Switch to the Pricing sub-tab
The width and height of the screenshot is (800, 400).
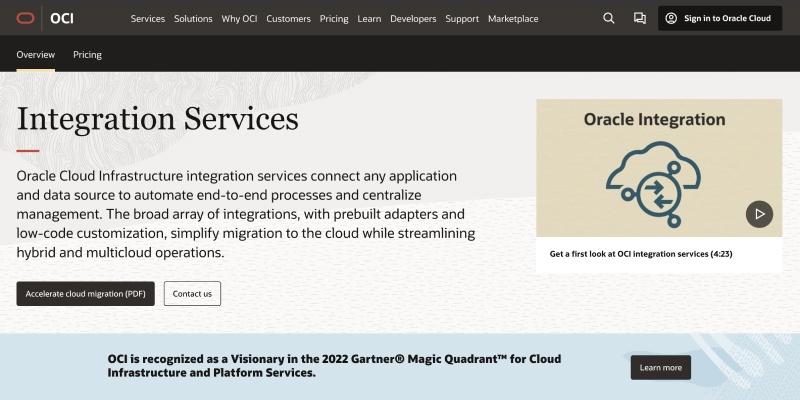click(87, 55)
